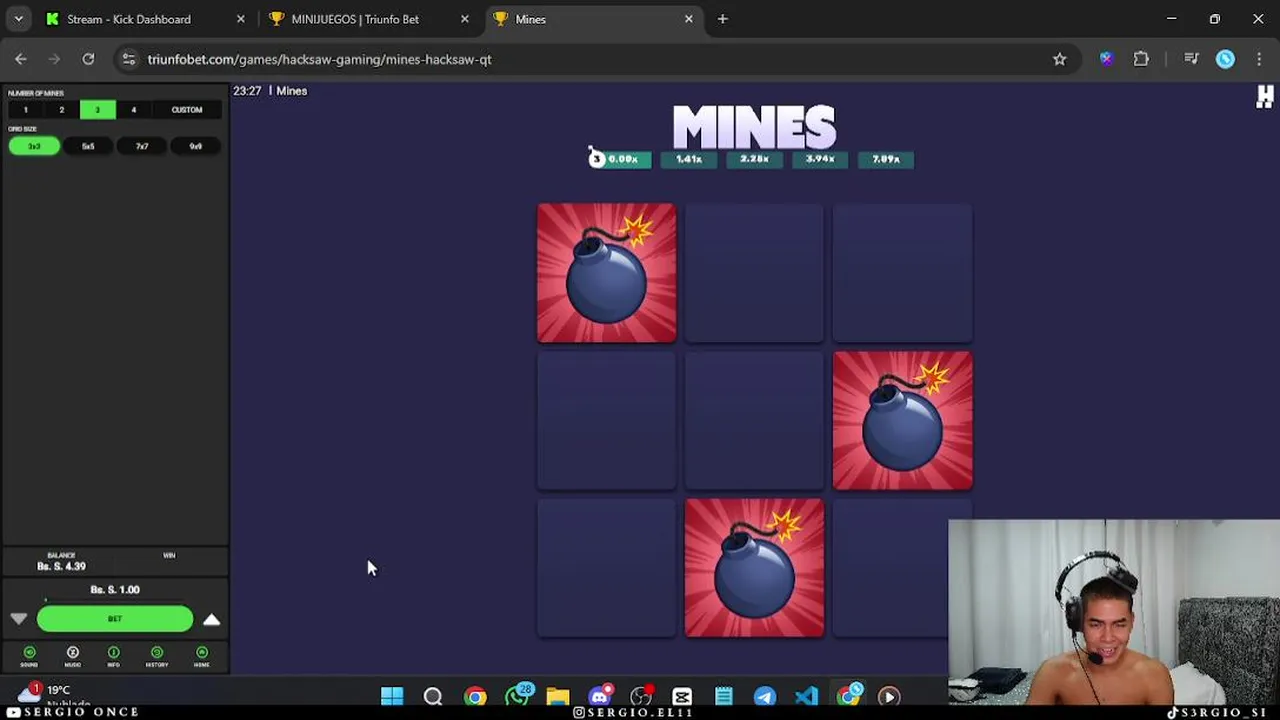Click the green BET button
This screenshot has width=1280, height=720.
pos(115,619)
